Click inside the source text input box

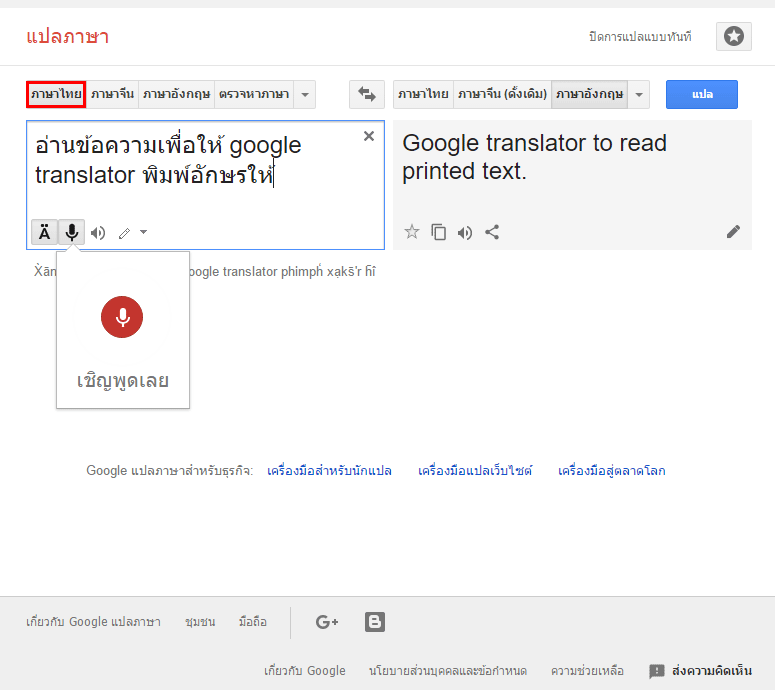pos(206,185)
